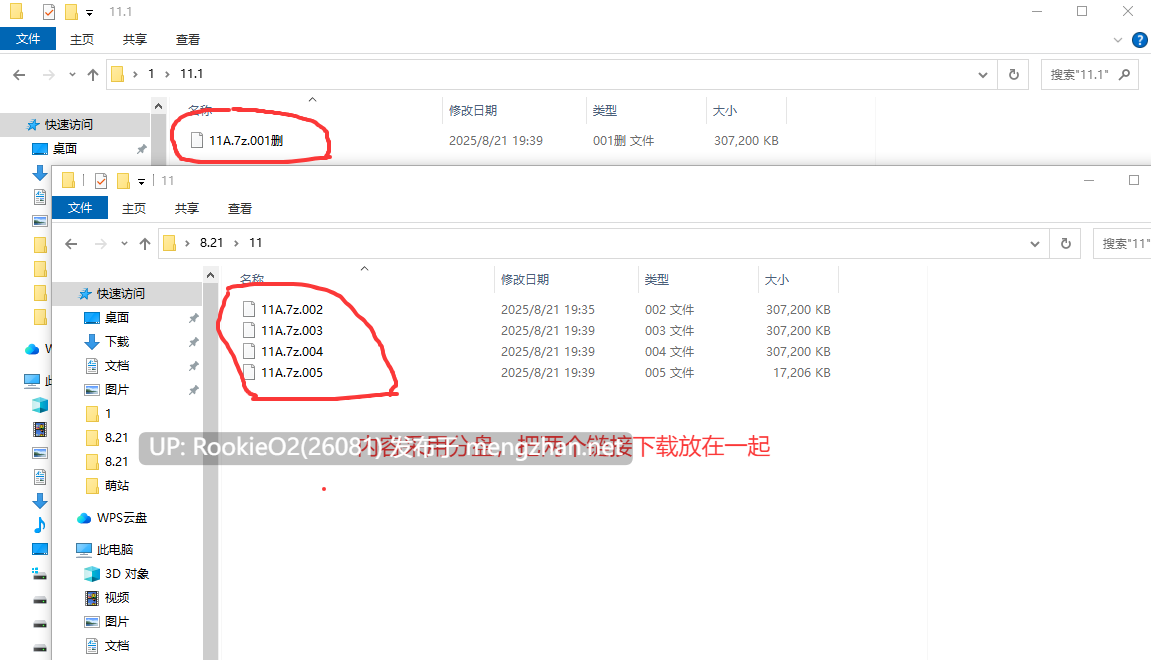Open the 查看 tab in the 11 window
The height and width of the screenshot is (660, 1151).
(239, 208)
